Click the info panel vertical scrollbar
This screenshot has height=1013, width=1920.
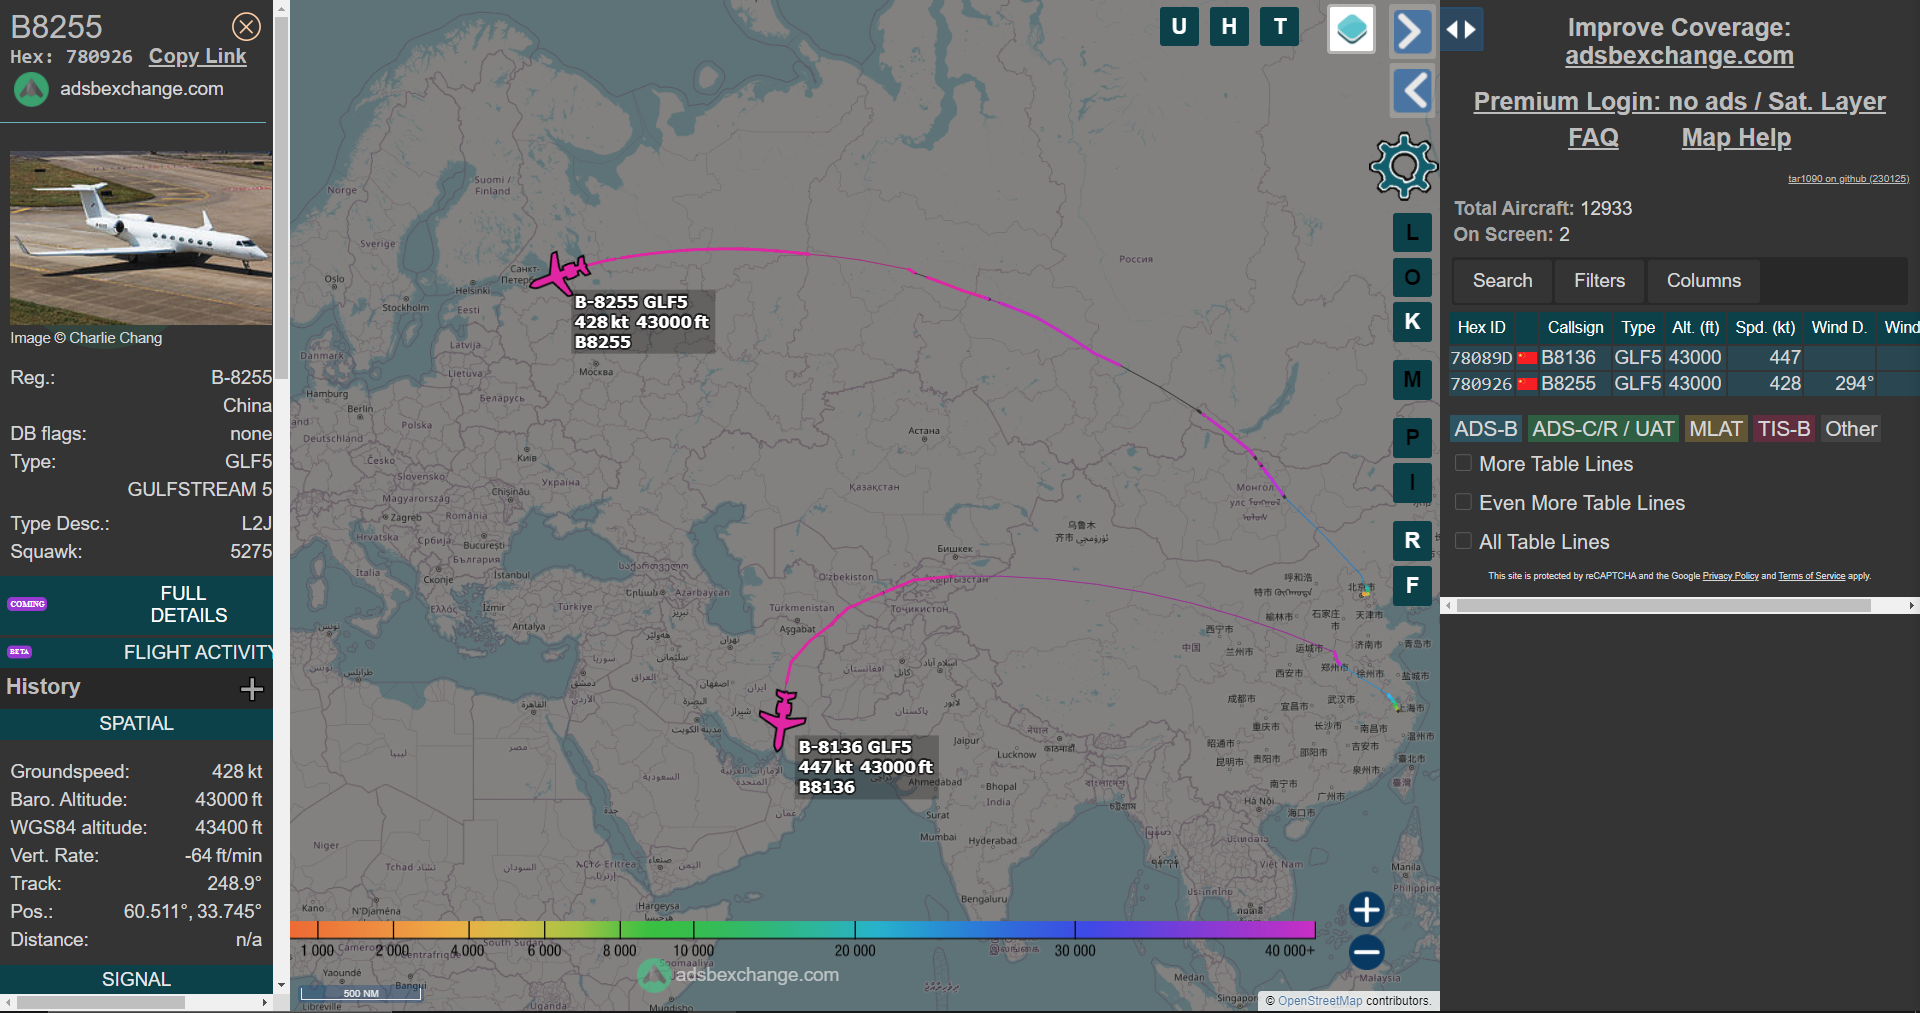tap(281, 200)
